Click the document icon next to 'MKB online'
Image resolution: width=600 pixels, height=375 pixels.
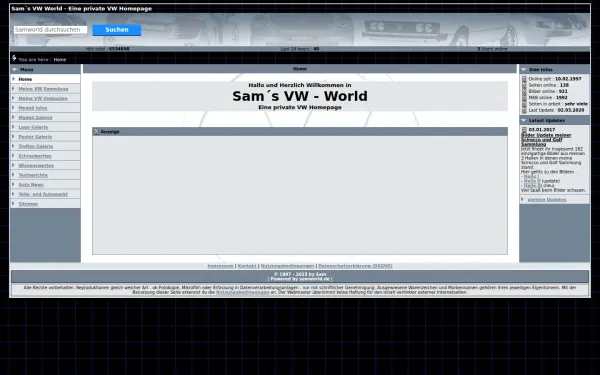point(524,98)
